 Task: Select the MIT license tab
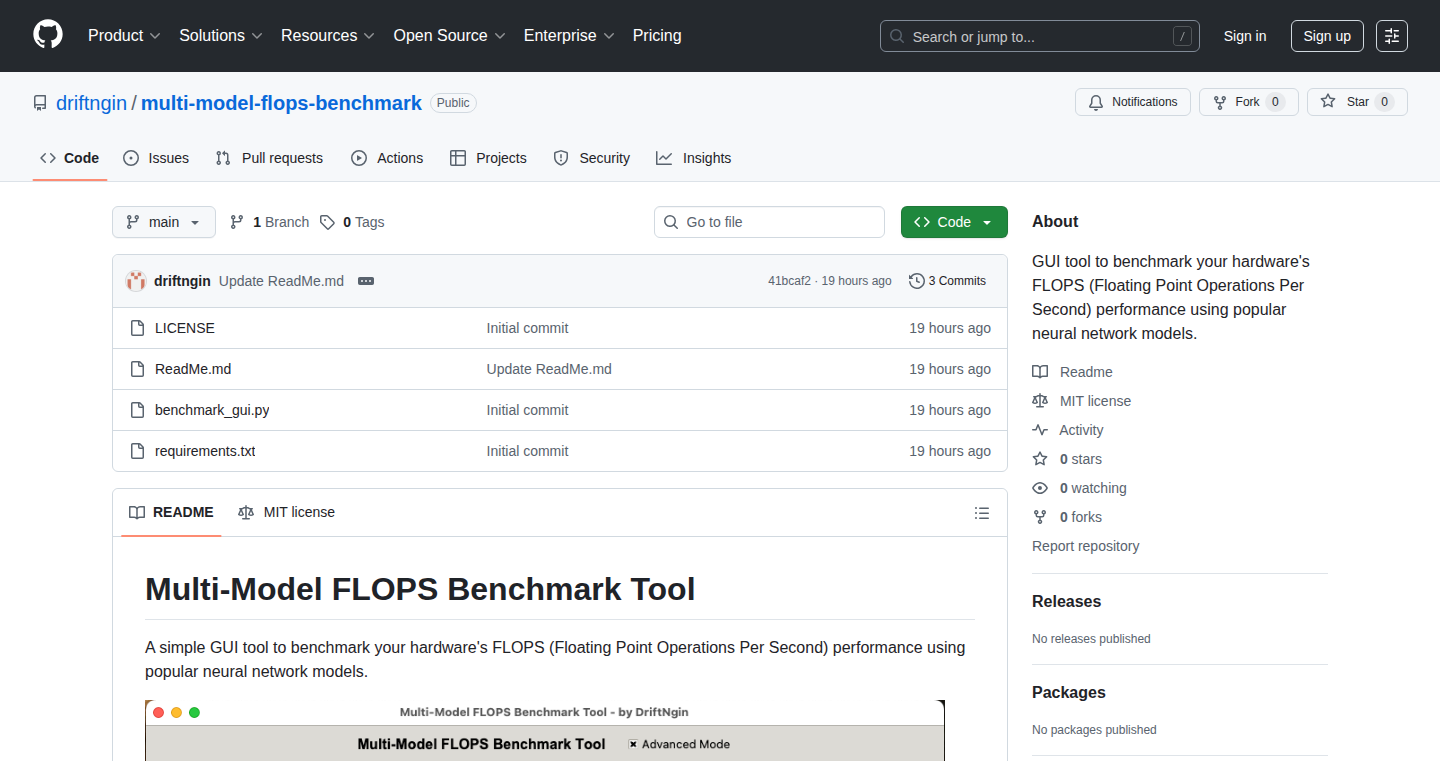[286, 512]
